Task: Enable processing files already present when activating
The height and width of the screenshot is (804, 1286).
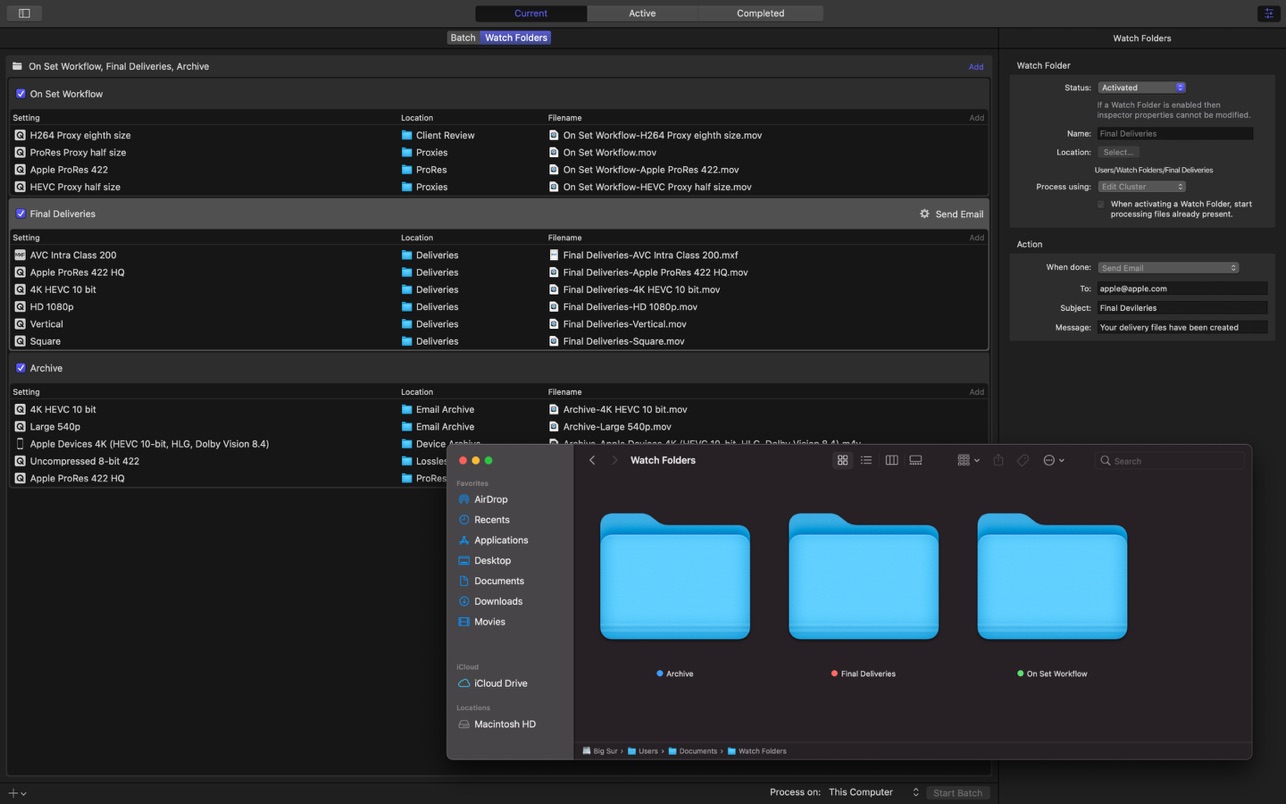Action: click(1101, 204)
